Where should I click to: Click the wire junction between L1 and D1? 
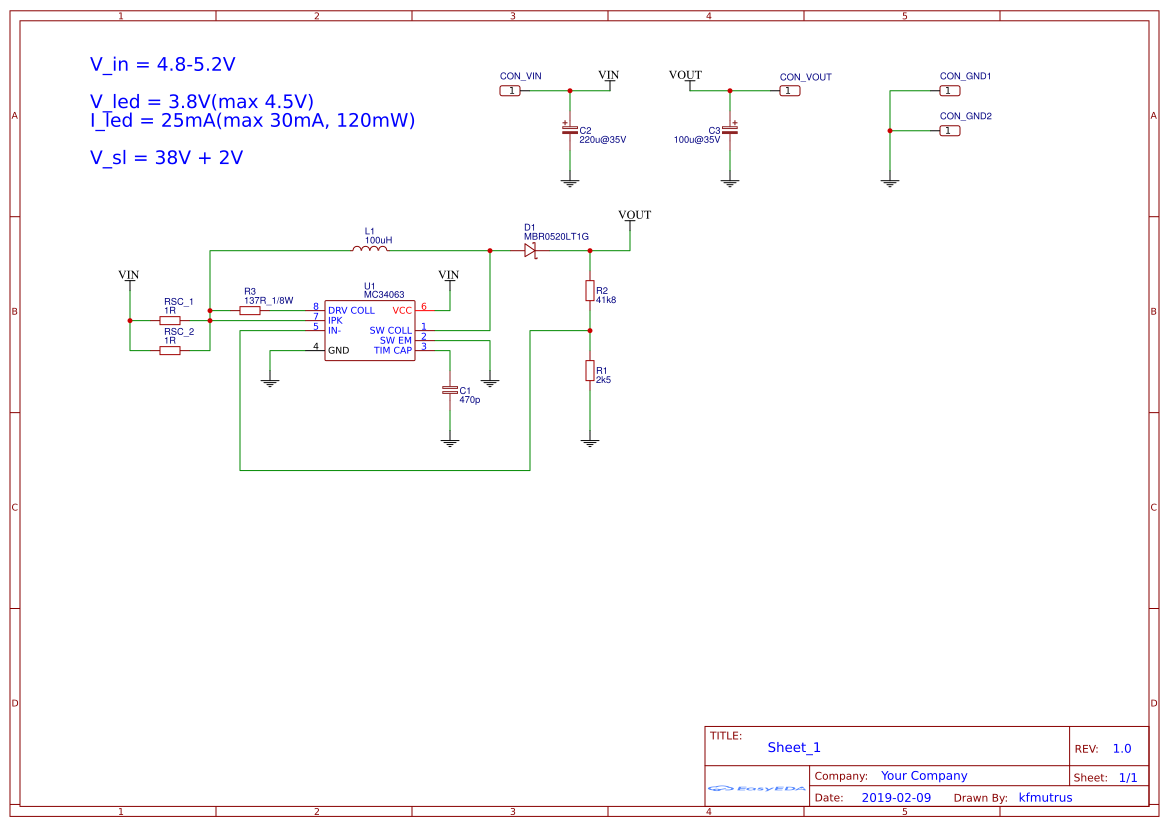[x=490, y=251]
